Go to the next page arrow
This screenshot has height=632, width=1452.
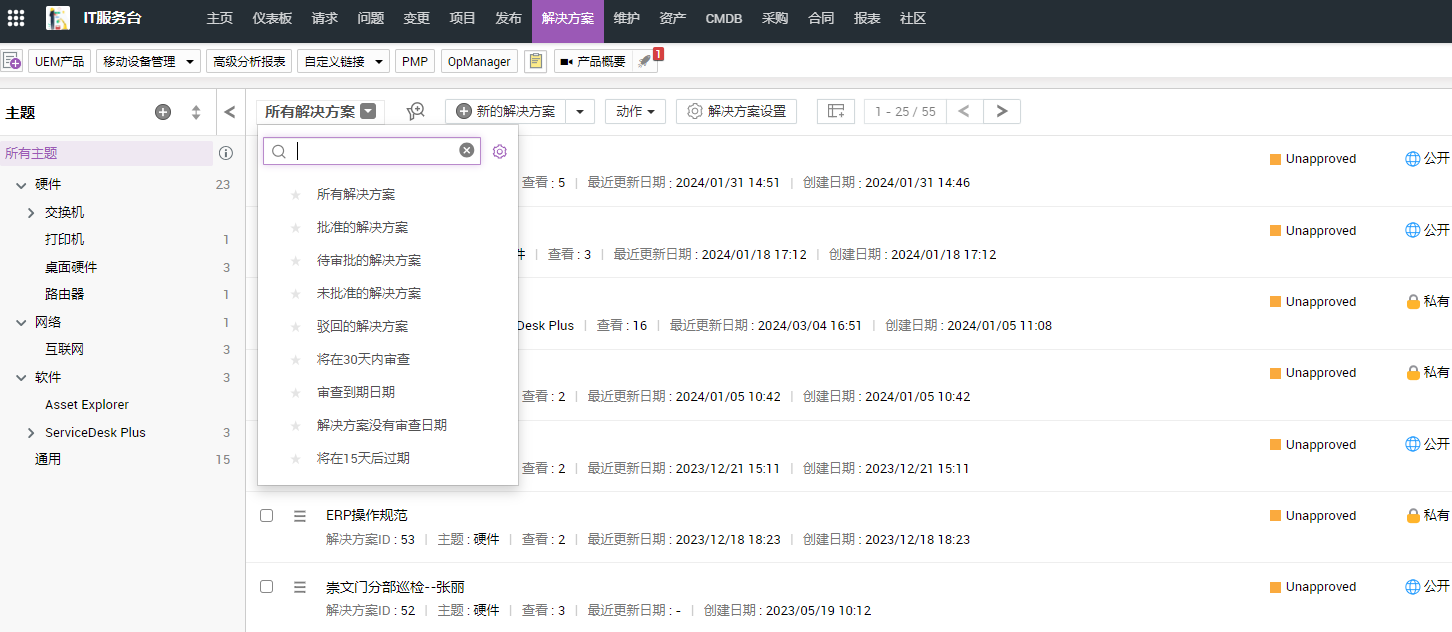(x=1002, y=111)
